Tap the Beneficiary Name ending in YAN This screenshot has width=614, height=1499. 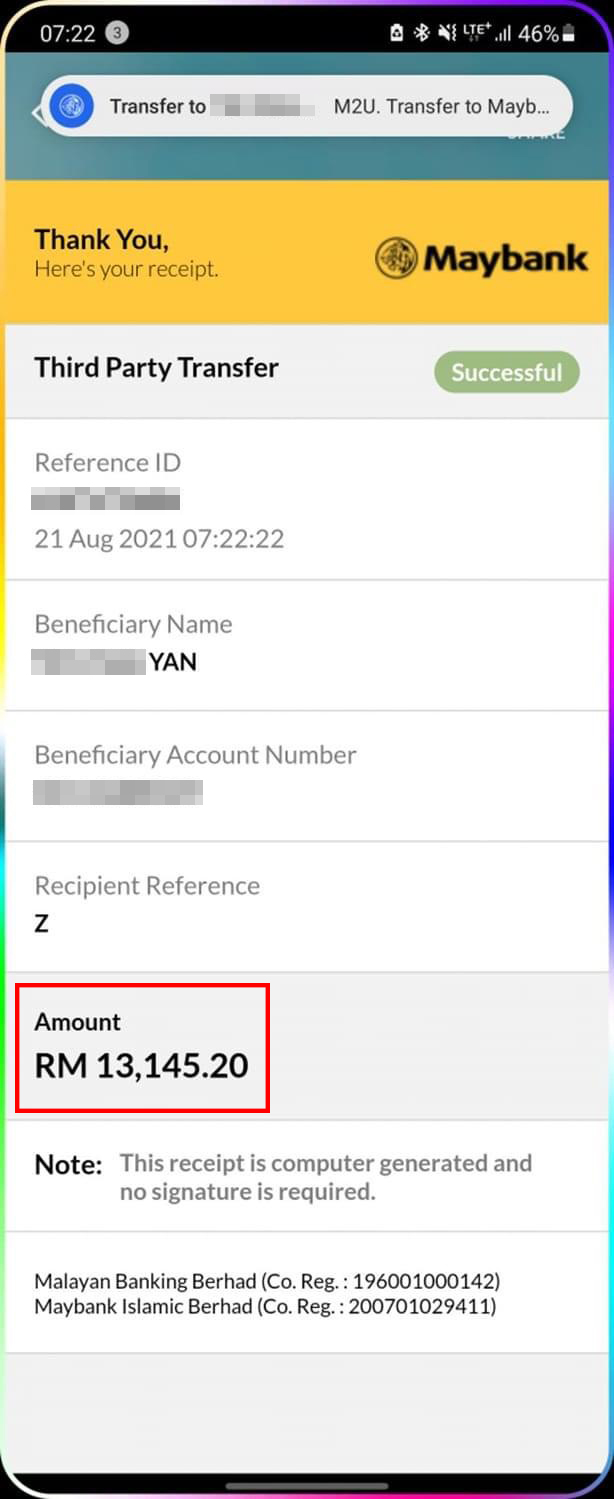(116, 661)
